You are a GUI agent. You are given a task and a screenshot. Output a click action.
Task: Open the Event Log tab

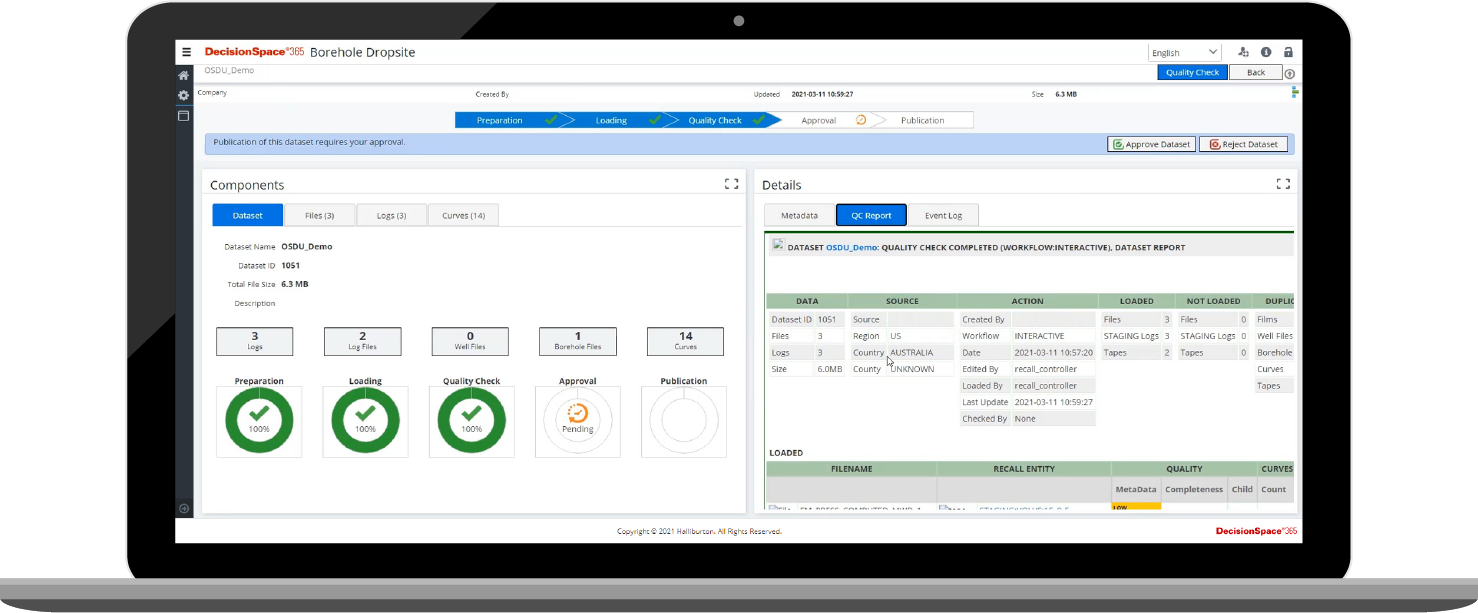[x=943, y=215]
